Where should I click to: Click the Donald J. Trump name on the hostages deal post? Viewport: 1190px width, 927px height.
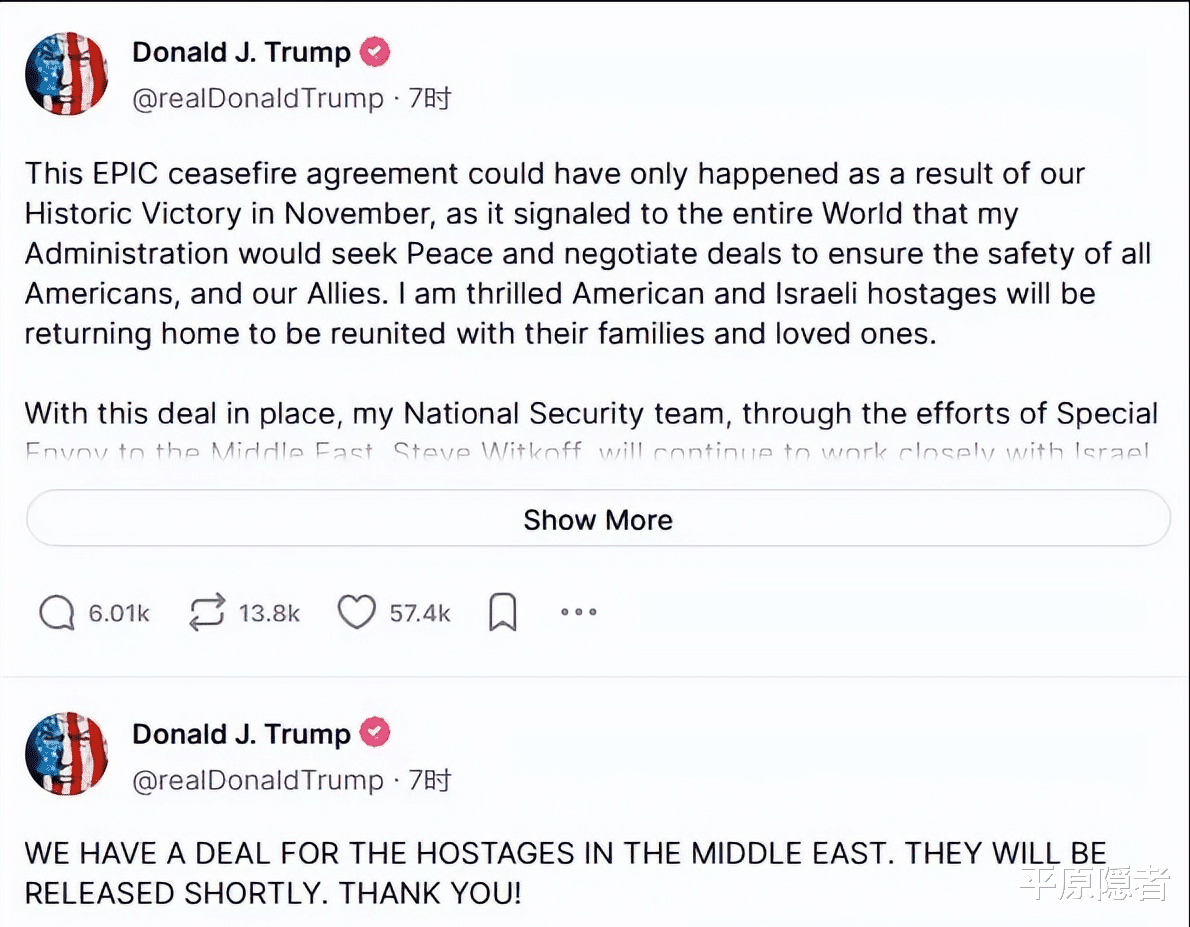(241, 733)
